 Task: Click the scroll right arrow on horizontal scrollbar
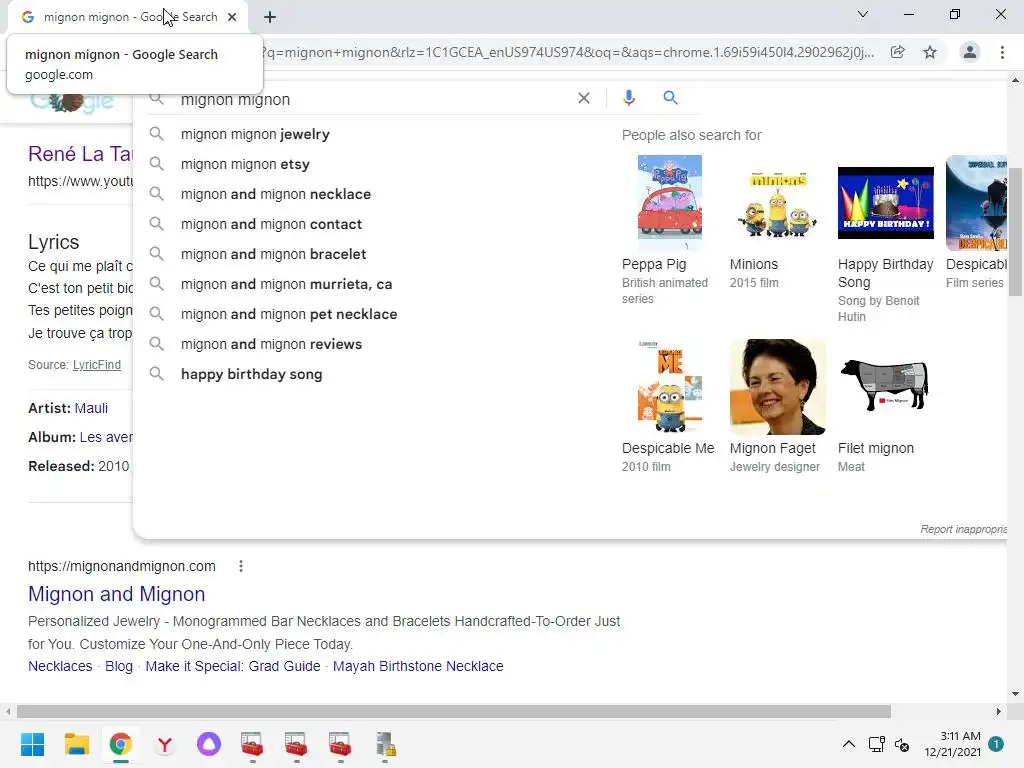coord(999,711)
